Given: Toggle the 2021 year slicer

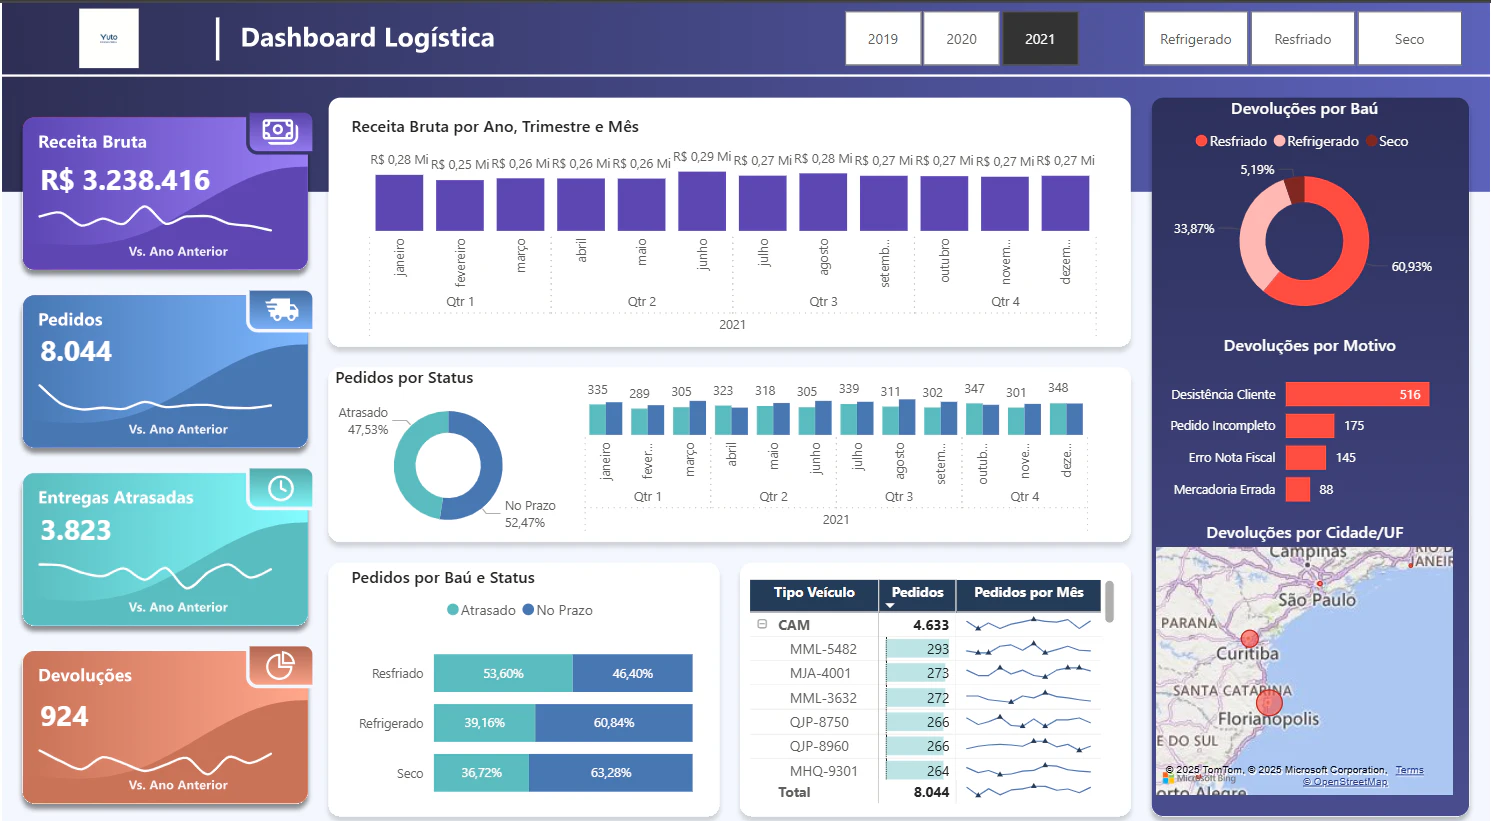Looking at the screenshot, I should (1040, 39).
